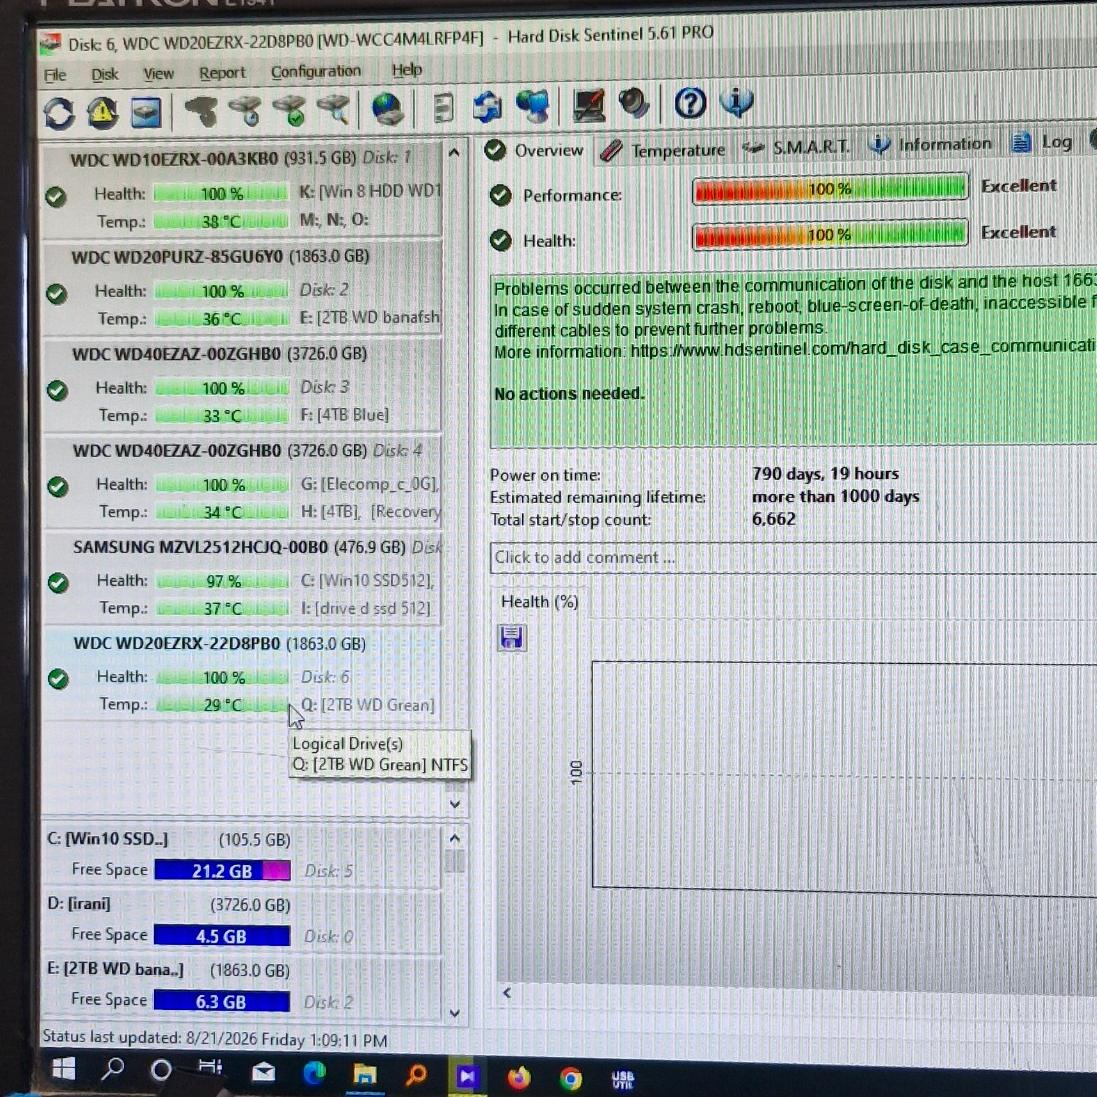
Task: Open the hdsentinel.com link in the message box
Action: 863,348
